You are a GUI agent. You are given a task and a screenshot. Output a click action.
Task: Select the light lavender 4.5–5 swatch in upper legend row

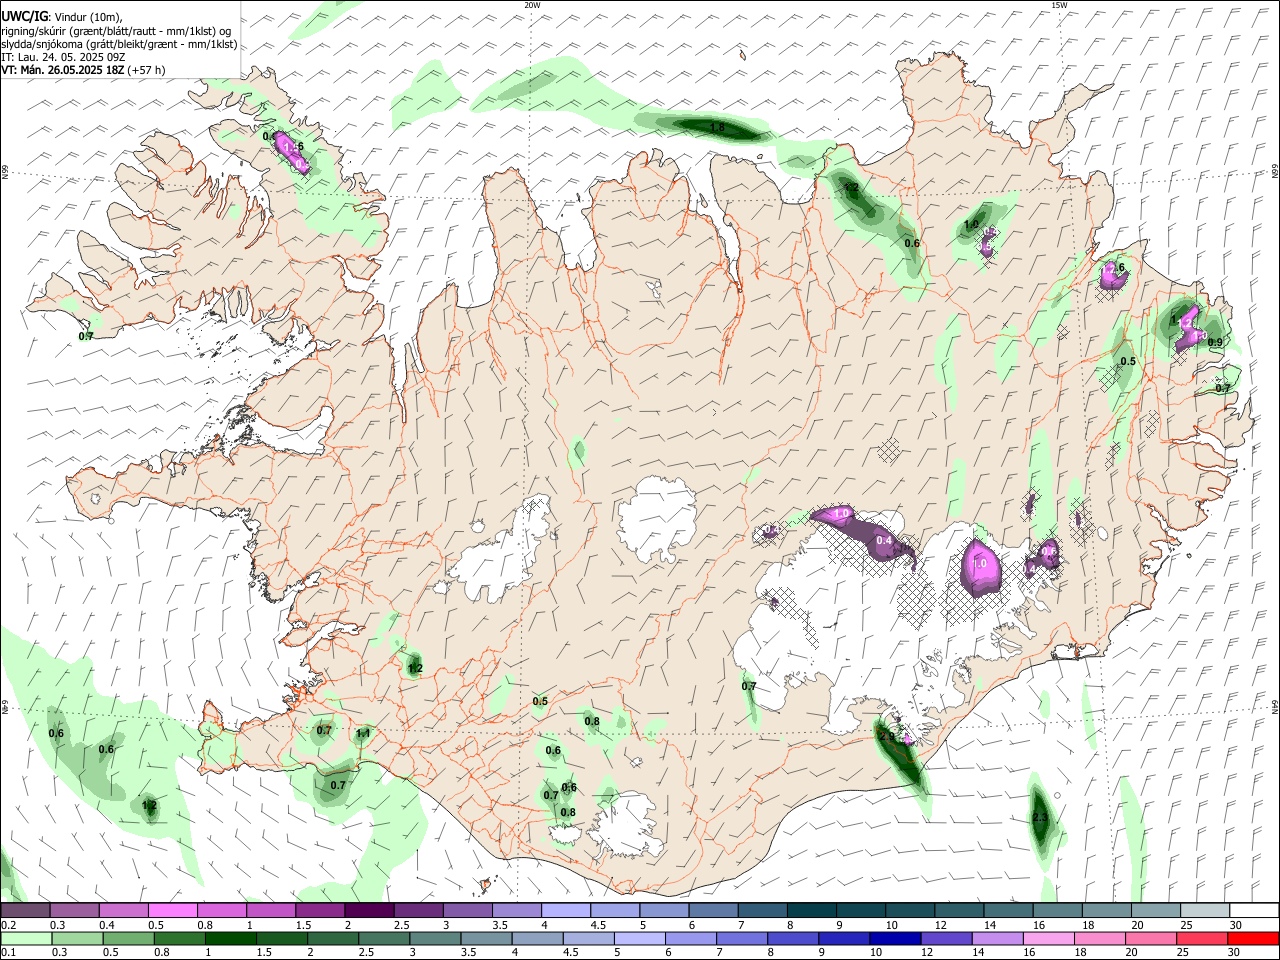click(616, 911)
